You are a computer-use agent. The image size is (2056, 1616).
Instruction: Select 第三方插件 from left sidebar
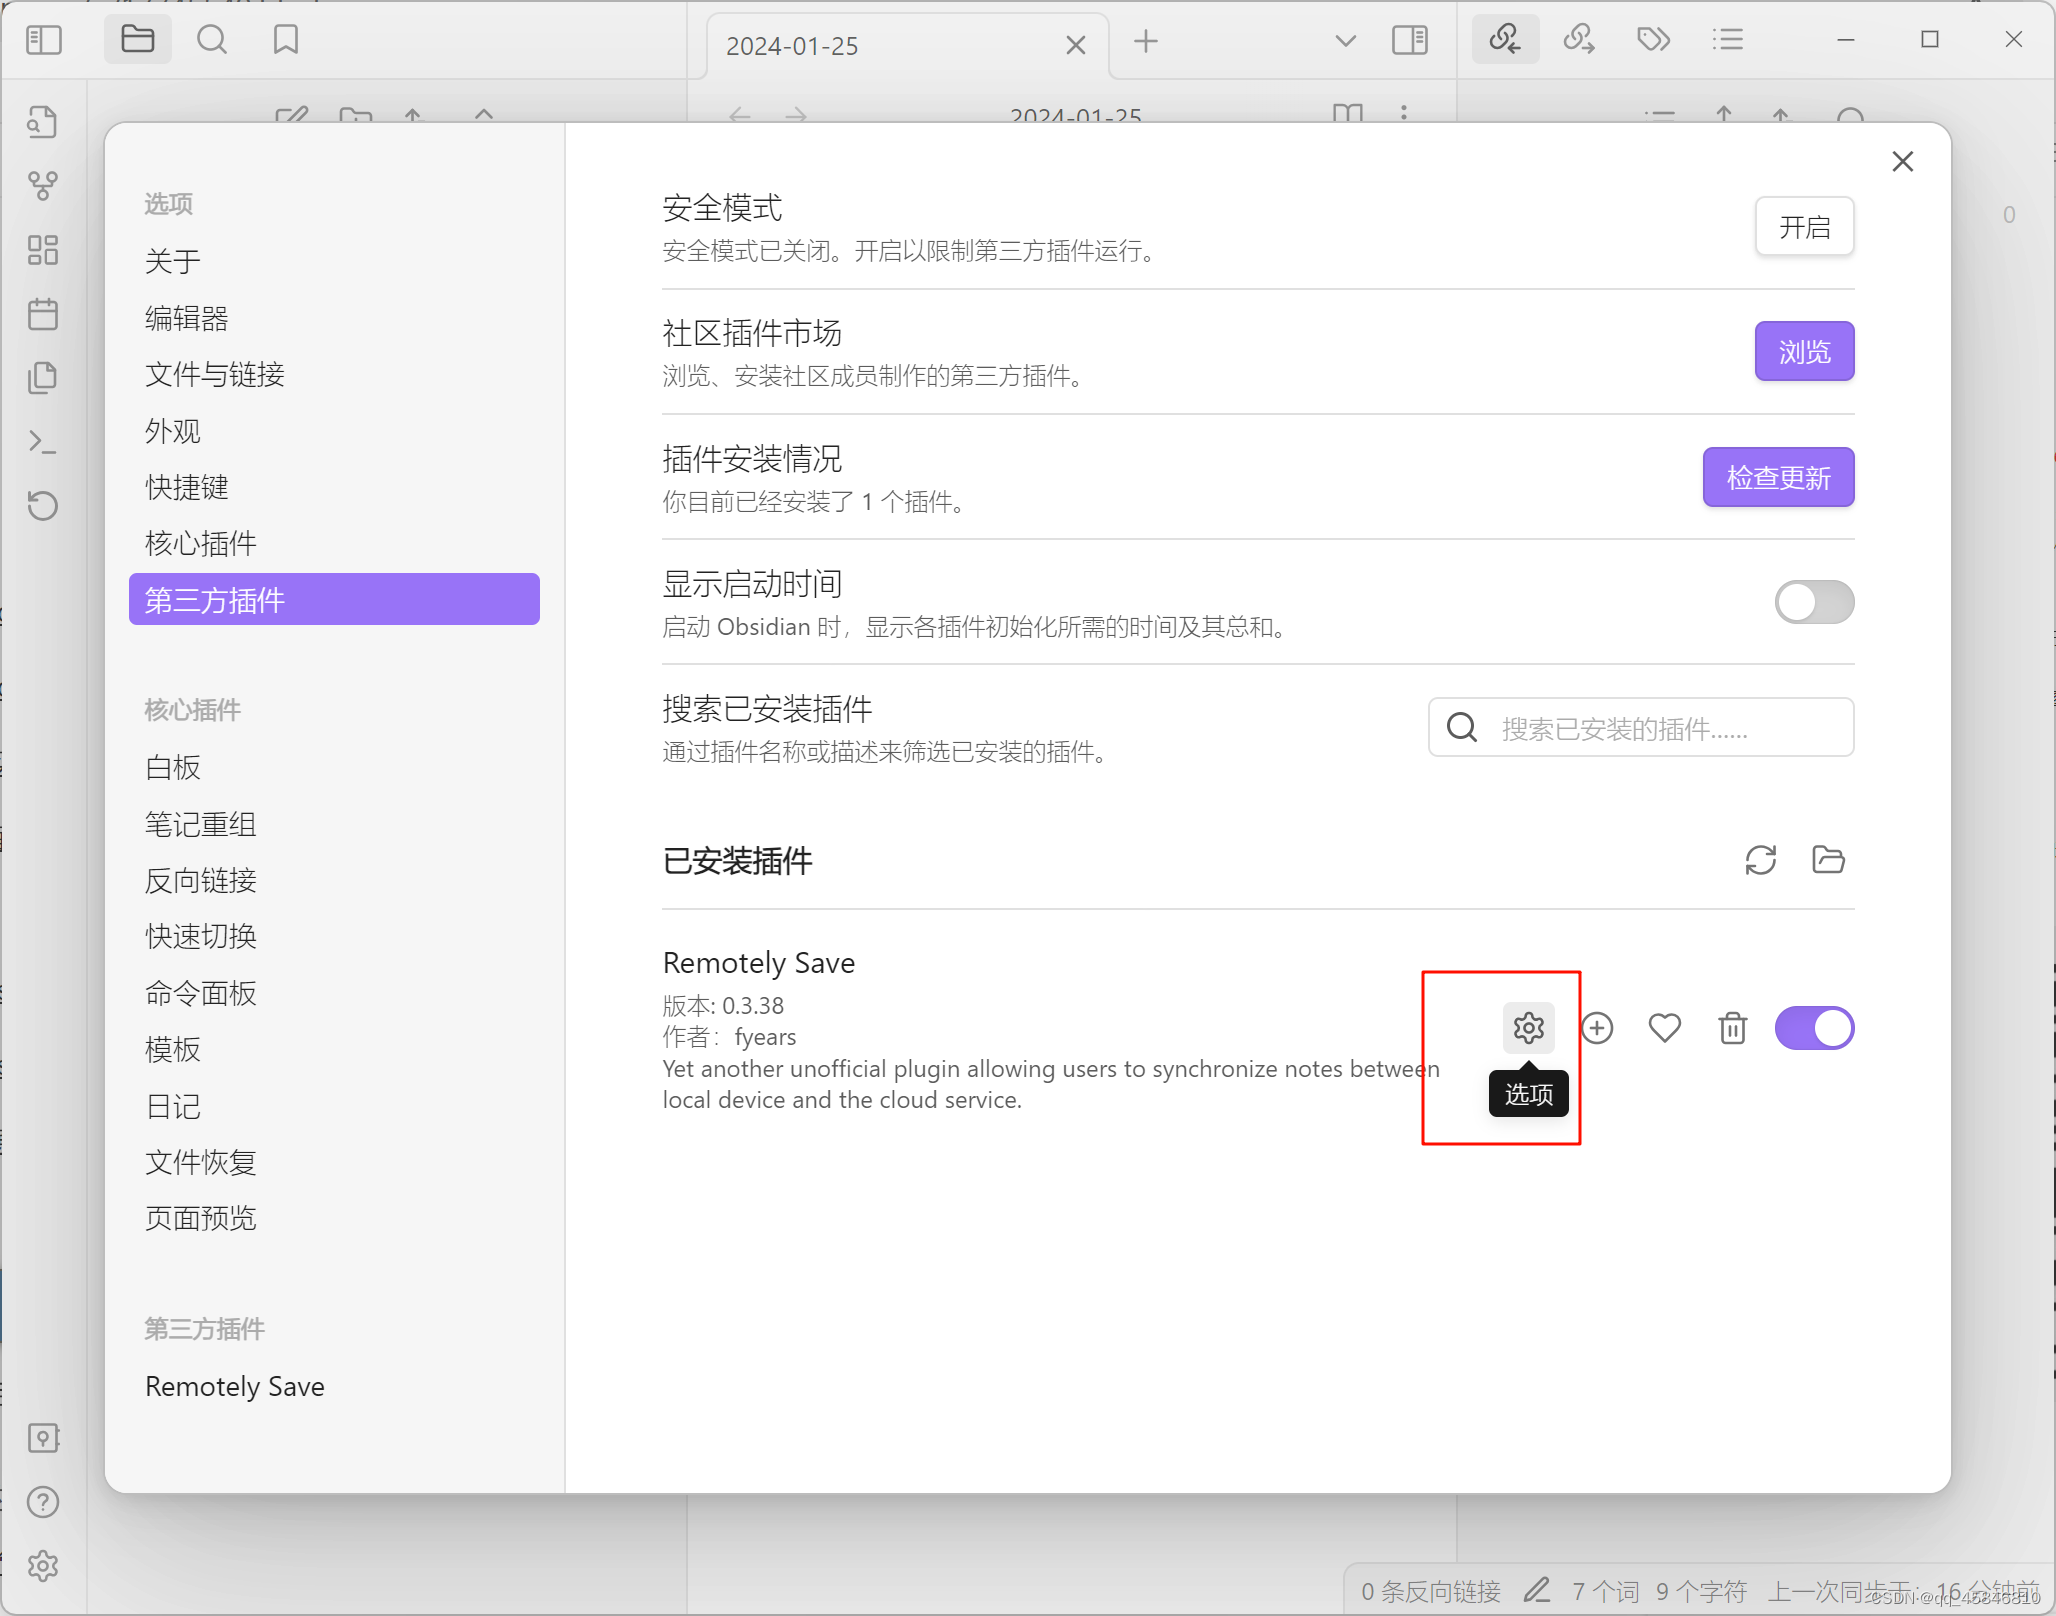click(x=335, y=601)
